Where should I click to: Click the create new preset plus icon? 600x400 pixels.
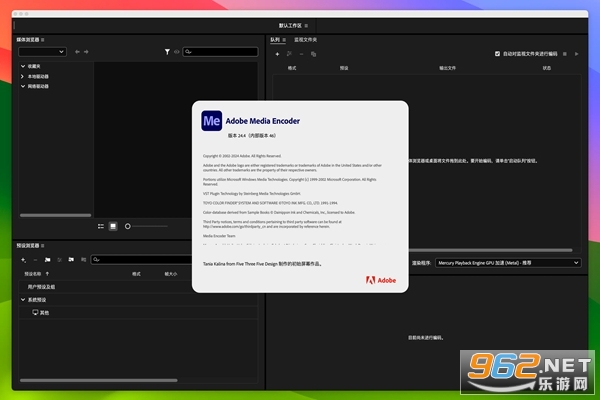23,260
